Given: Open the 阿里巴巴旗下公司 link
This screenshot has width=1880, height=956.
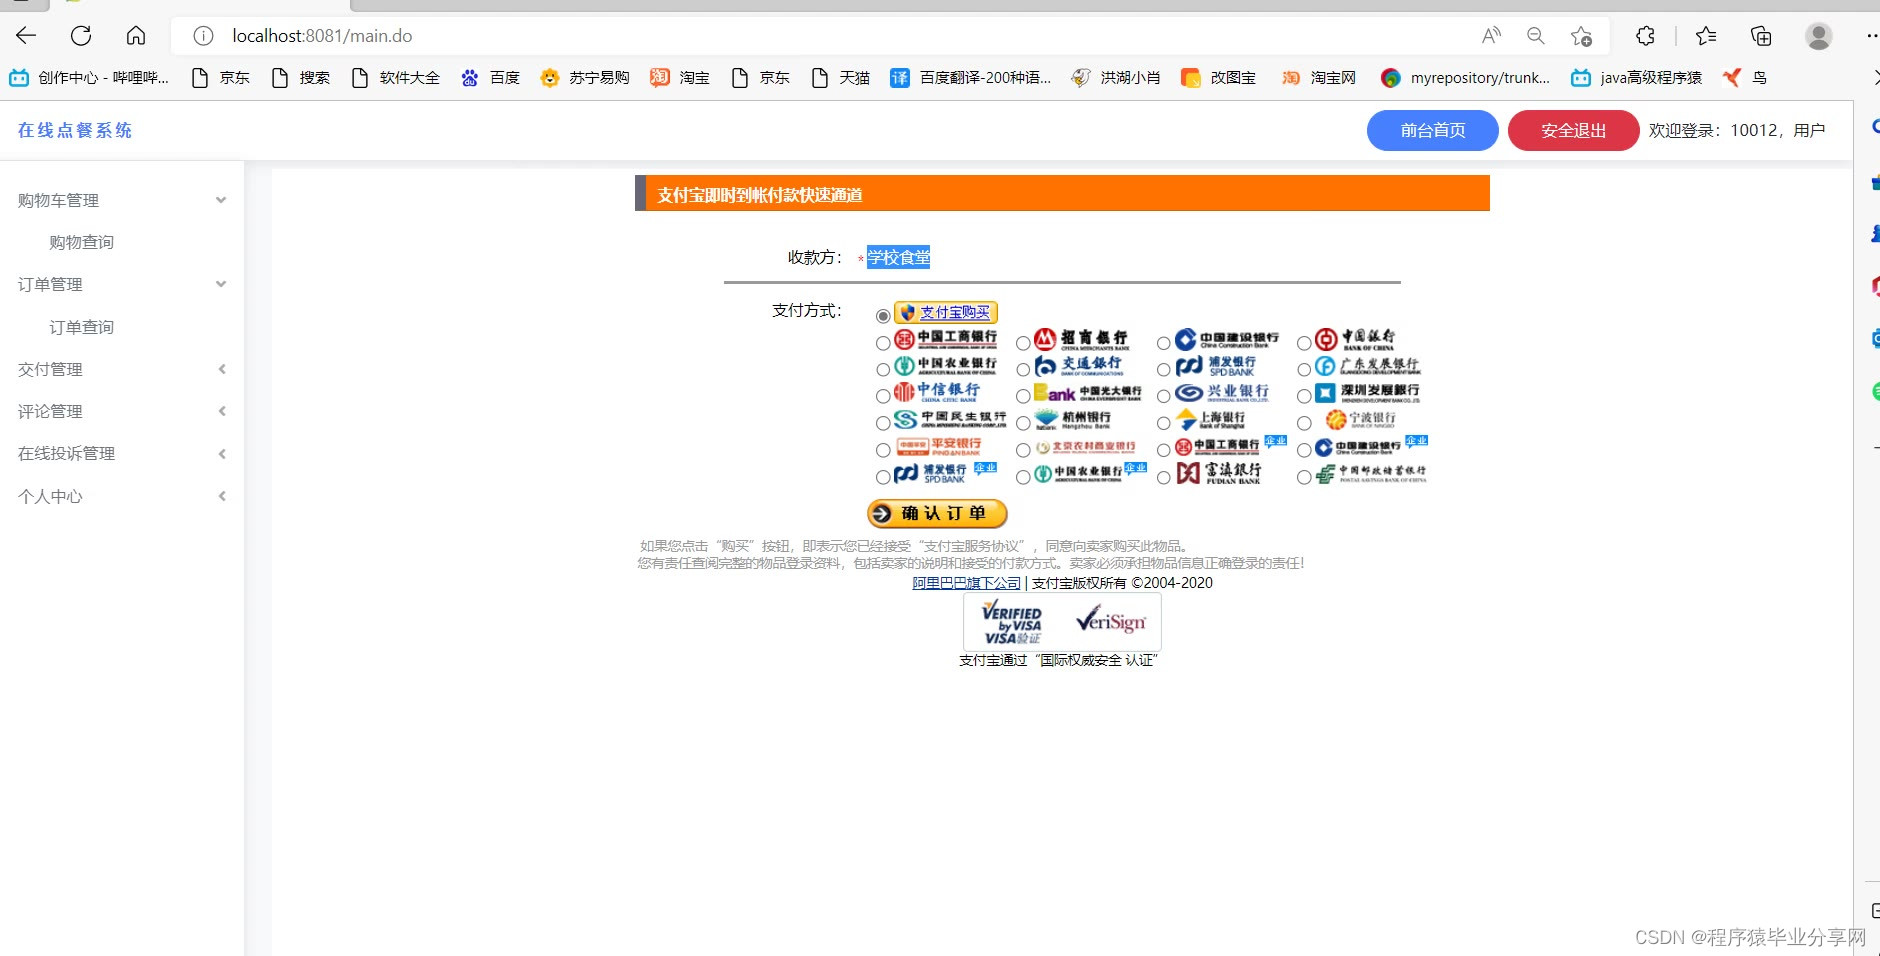Looking at the screenshot, I should pyautogui.click(x=966, y=583).
